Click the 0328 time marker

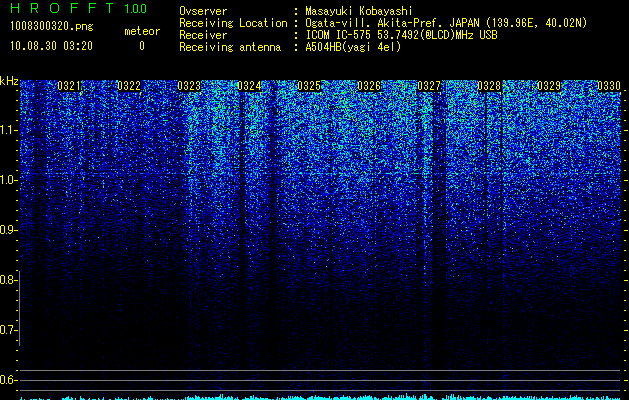coord(489,86)
